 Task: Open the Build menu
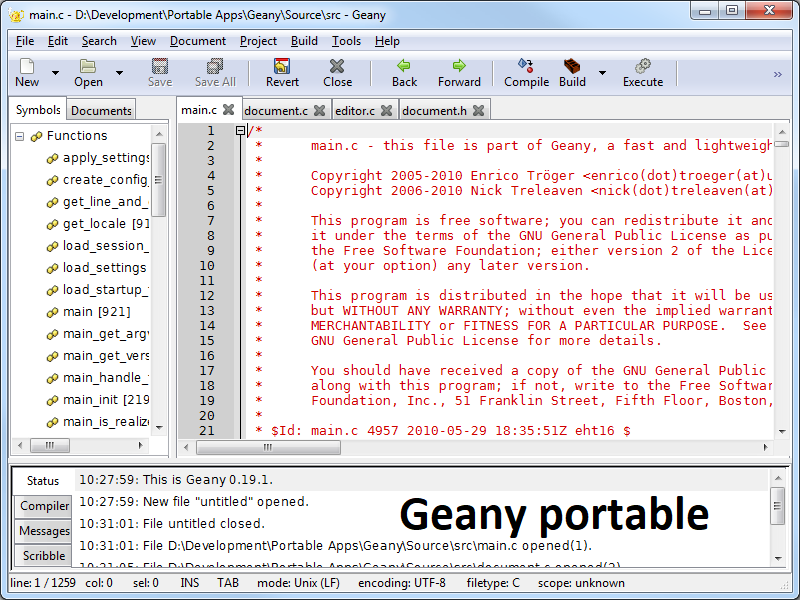point(304,41)
